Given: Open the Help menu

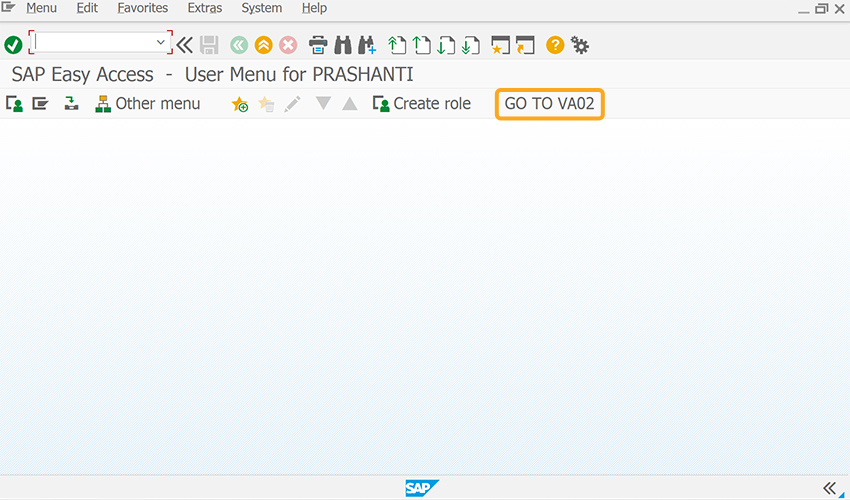Looking at the screenshot, I should point(314,8).
